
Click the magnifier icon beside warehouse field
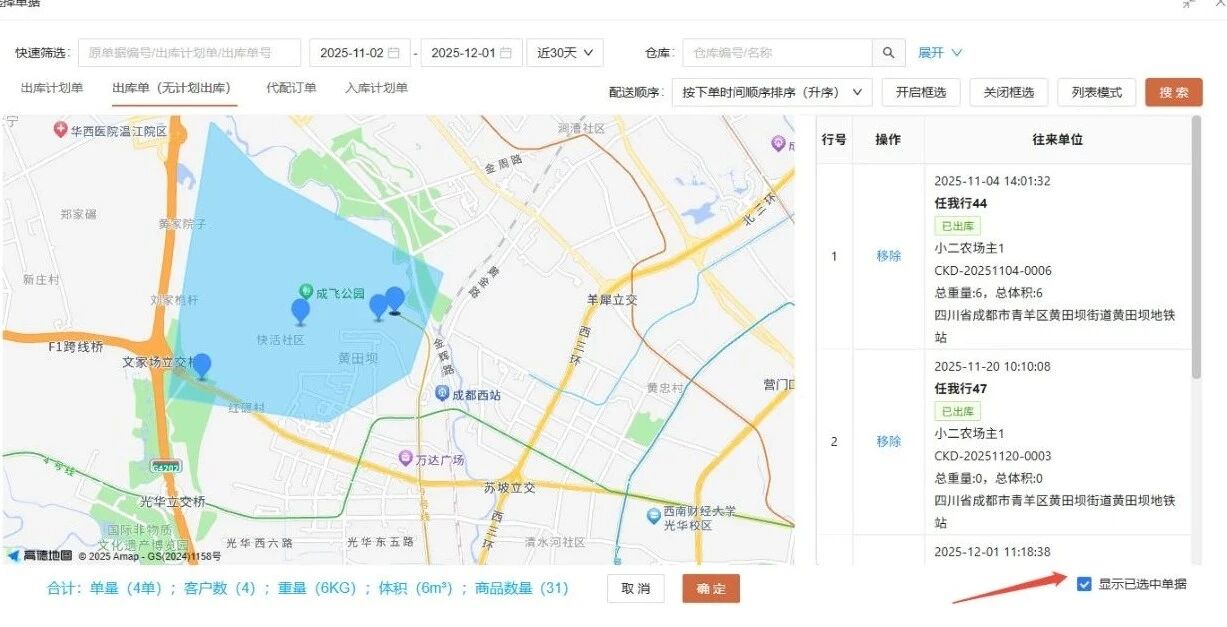pyautogui.click(x=888, y=53)
